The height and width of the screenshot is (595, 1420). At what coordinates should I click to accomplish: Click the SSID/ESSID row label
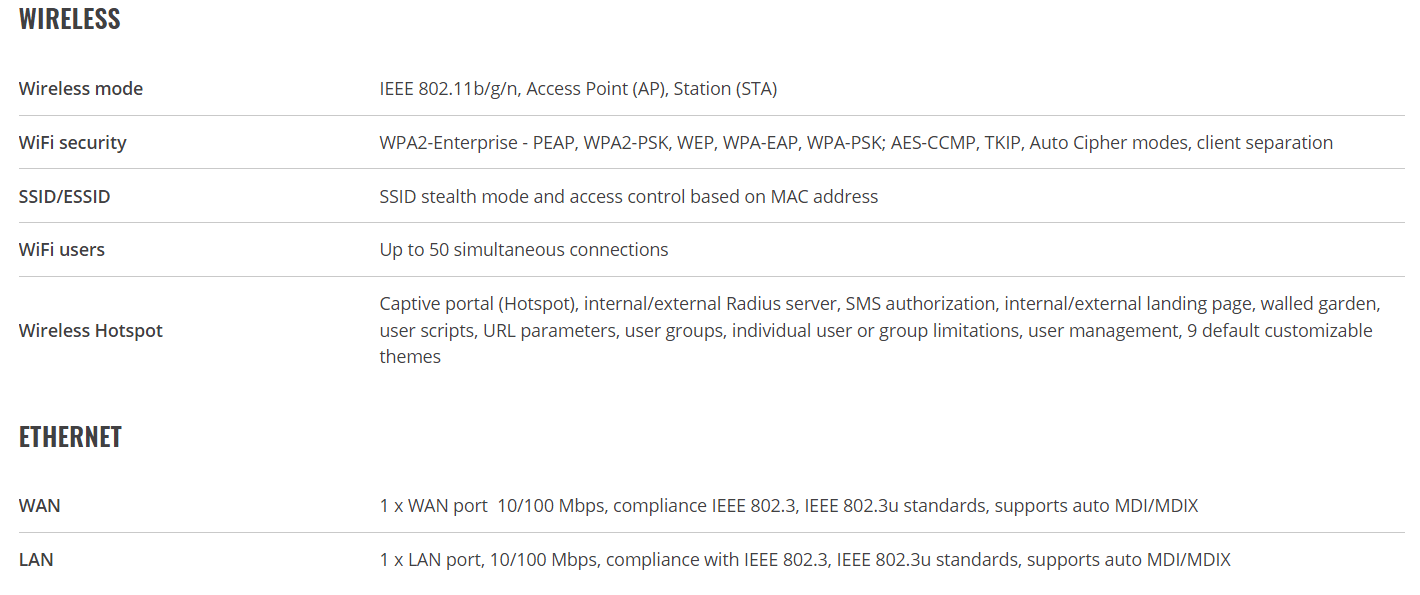tap(65, 197)
